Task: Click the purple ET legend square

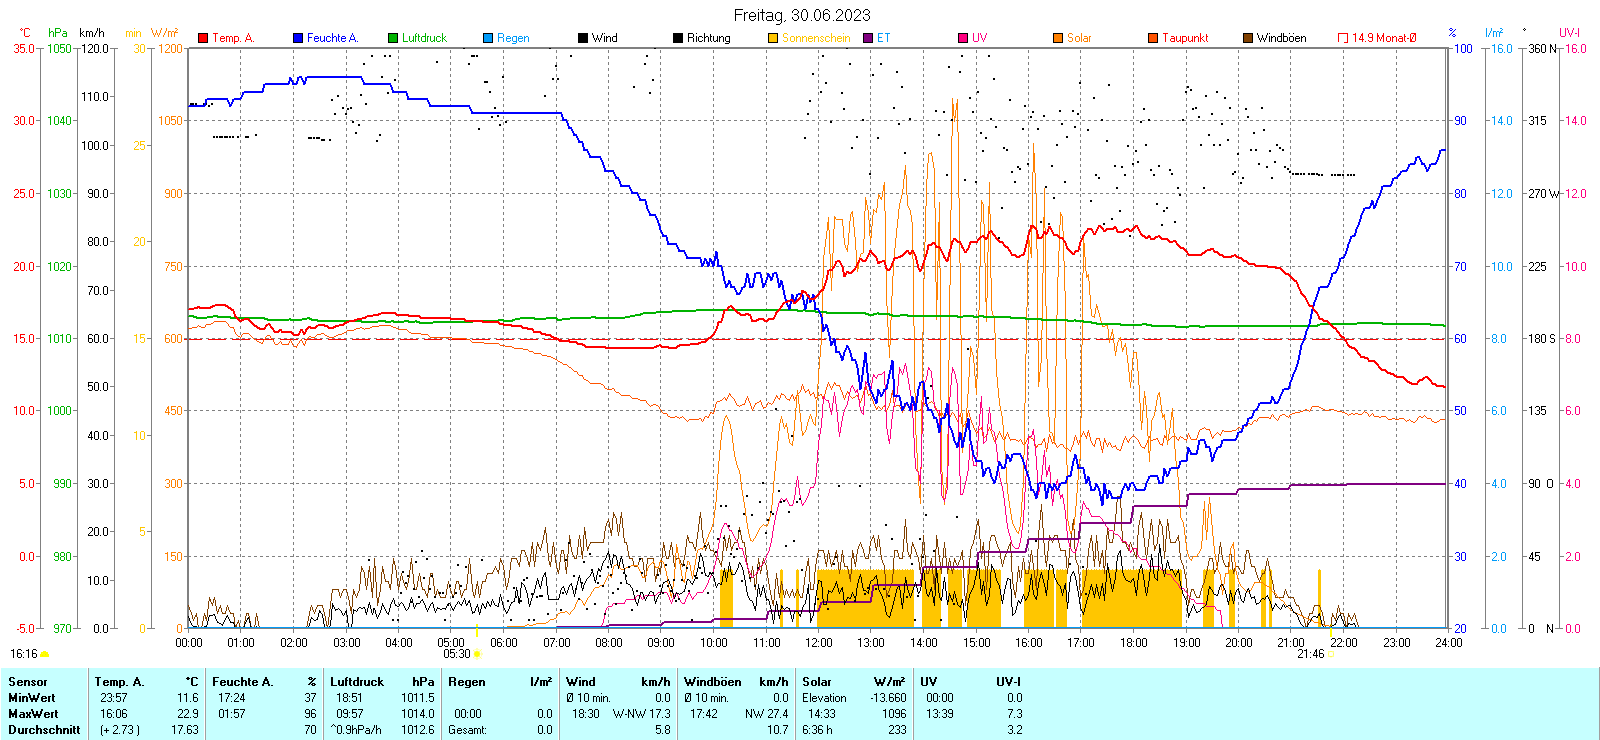Action: 868,38
